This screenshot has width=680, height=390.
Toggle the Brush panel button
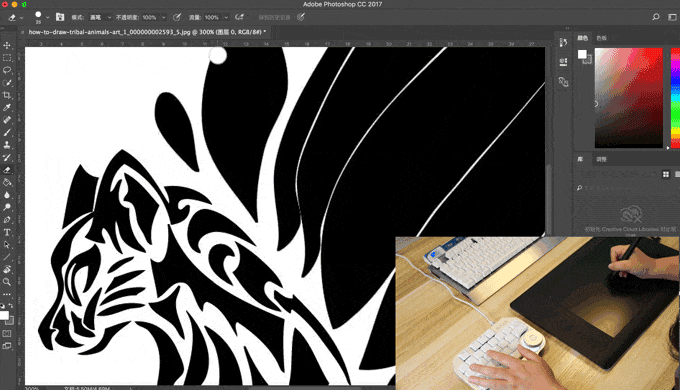point(60,17)
